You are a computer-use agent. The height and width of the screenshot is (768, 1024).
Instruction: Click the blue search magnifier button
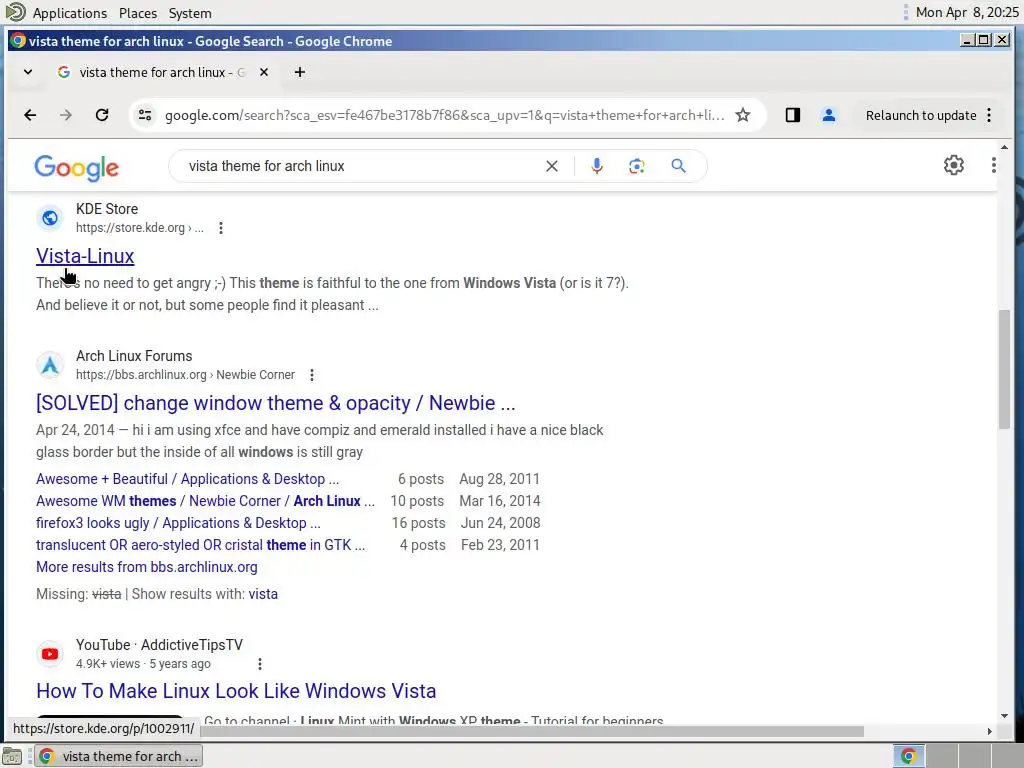tap(679, 167)
